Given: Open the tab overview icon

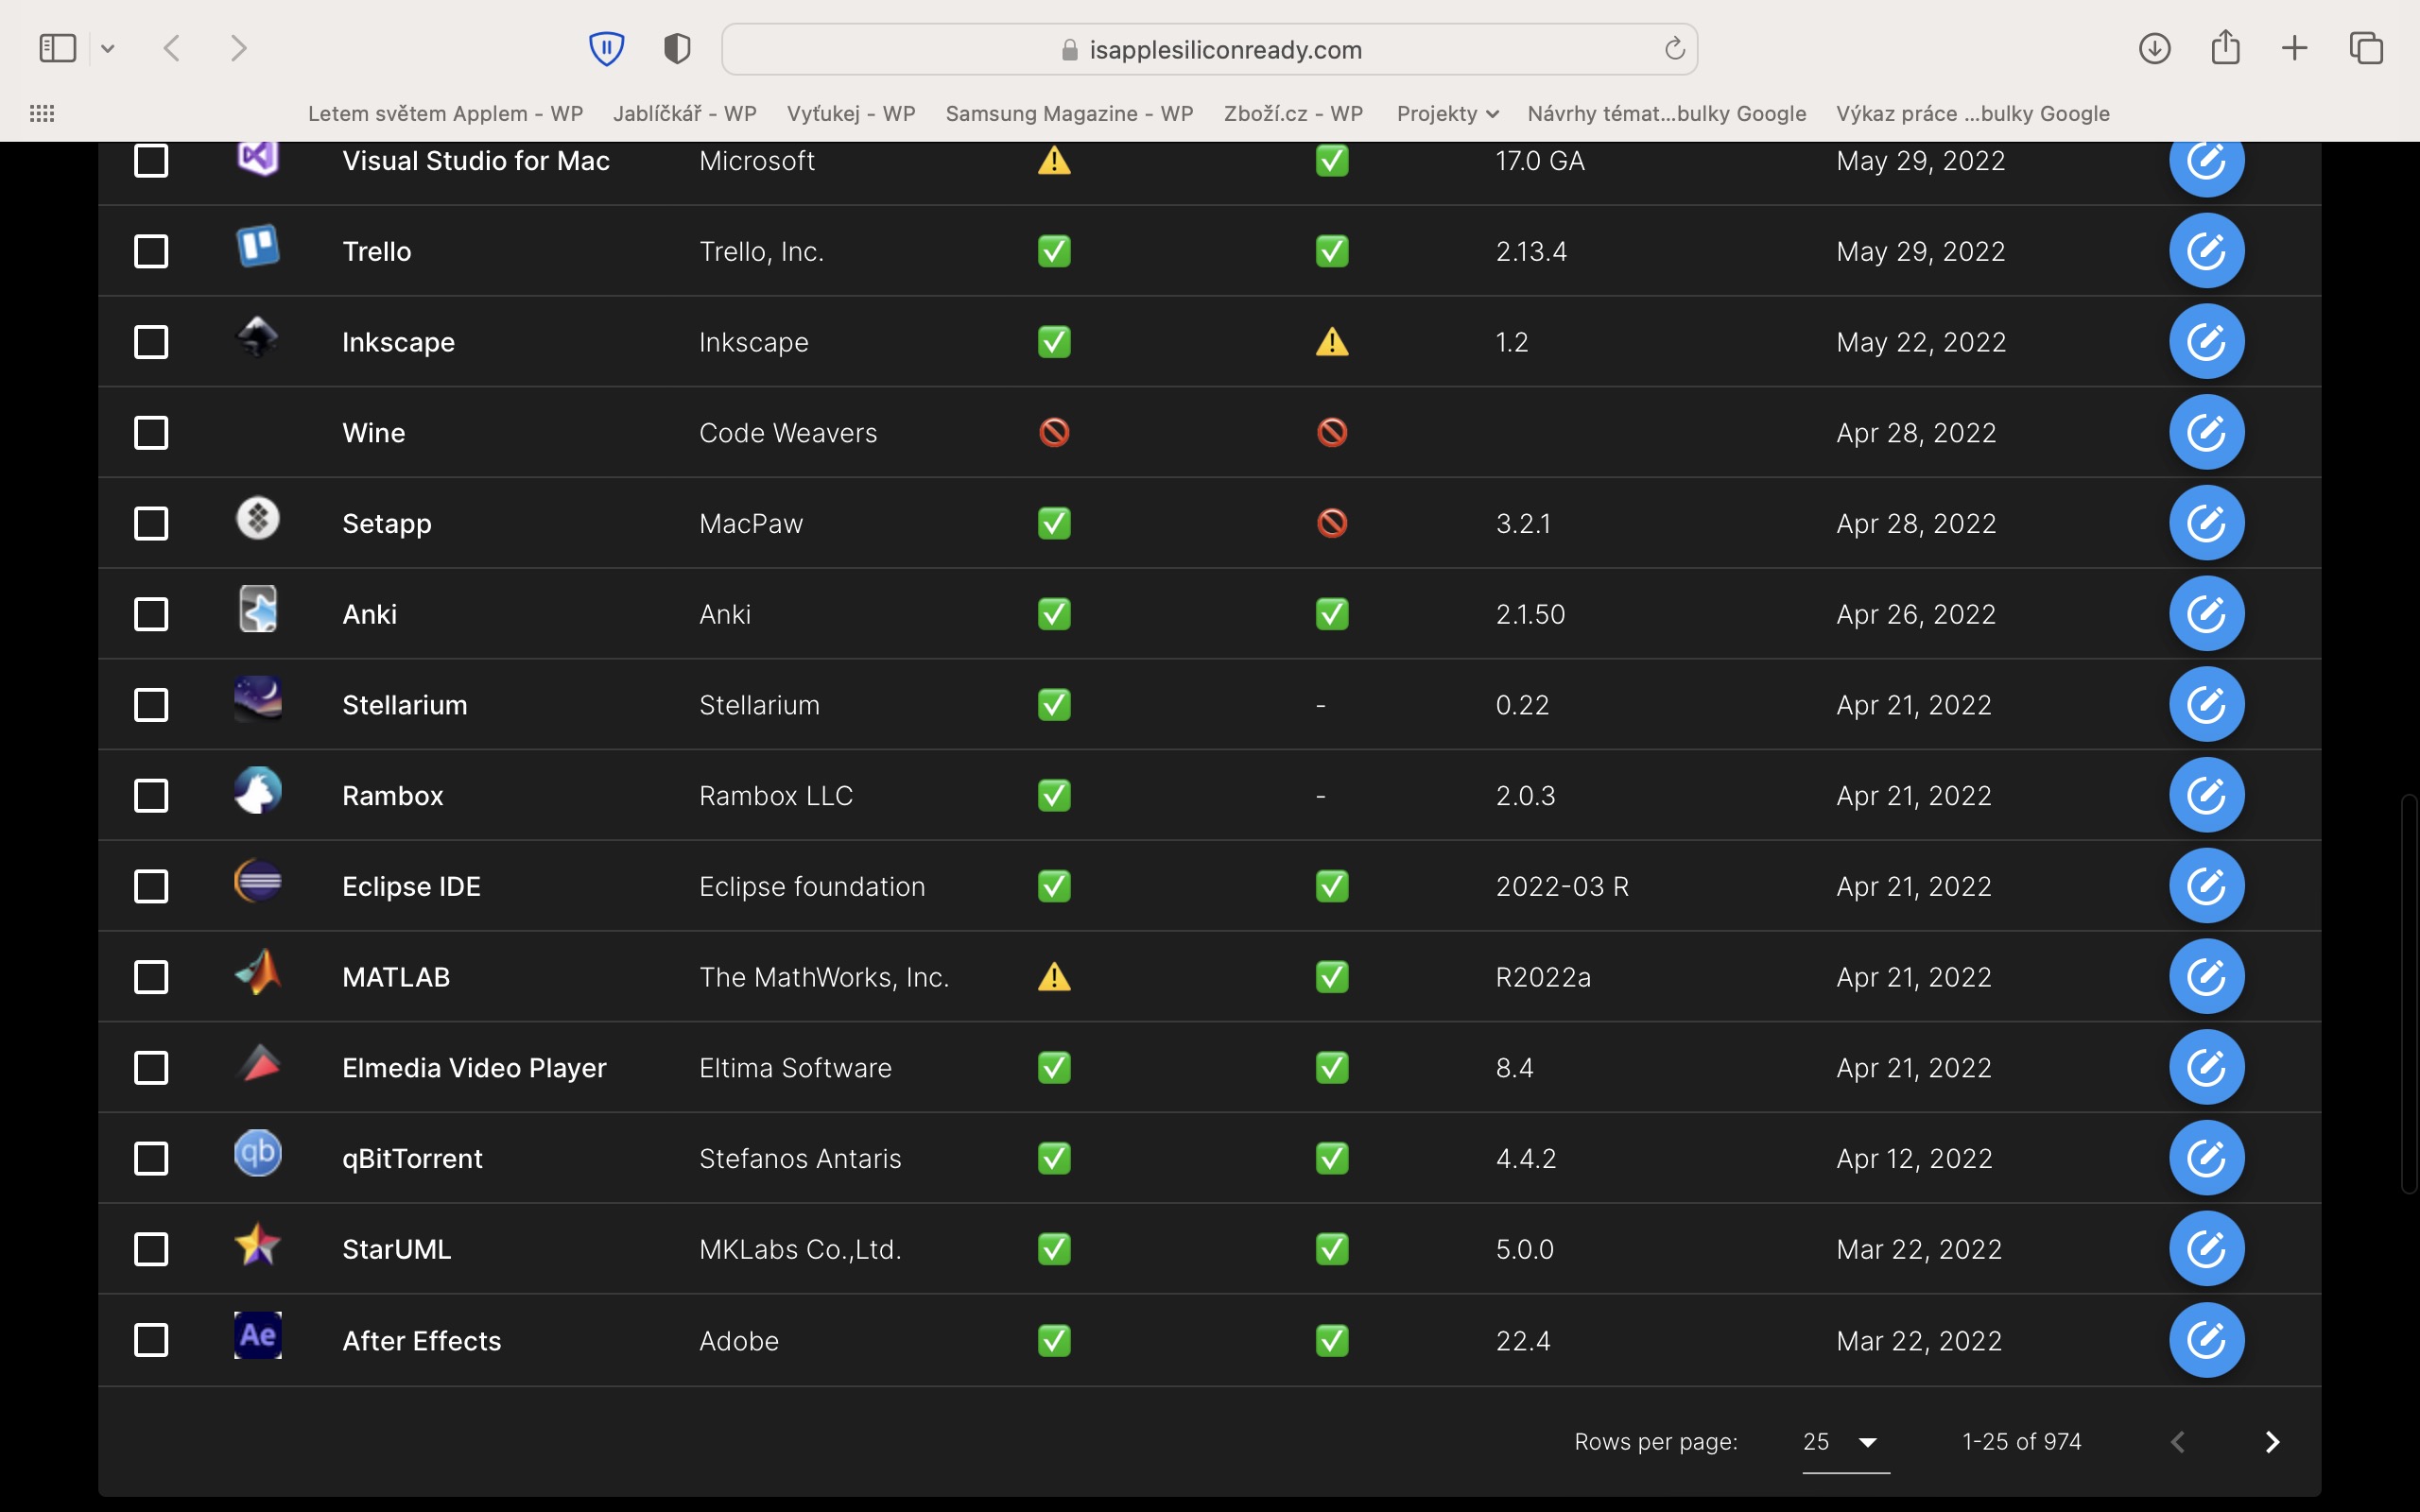Looking at the screenshot, I should 2366,48.
